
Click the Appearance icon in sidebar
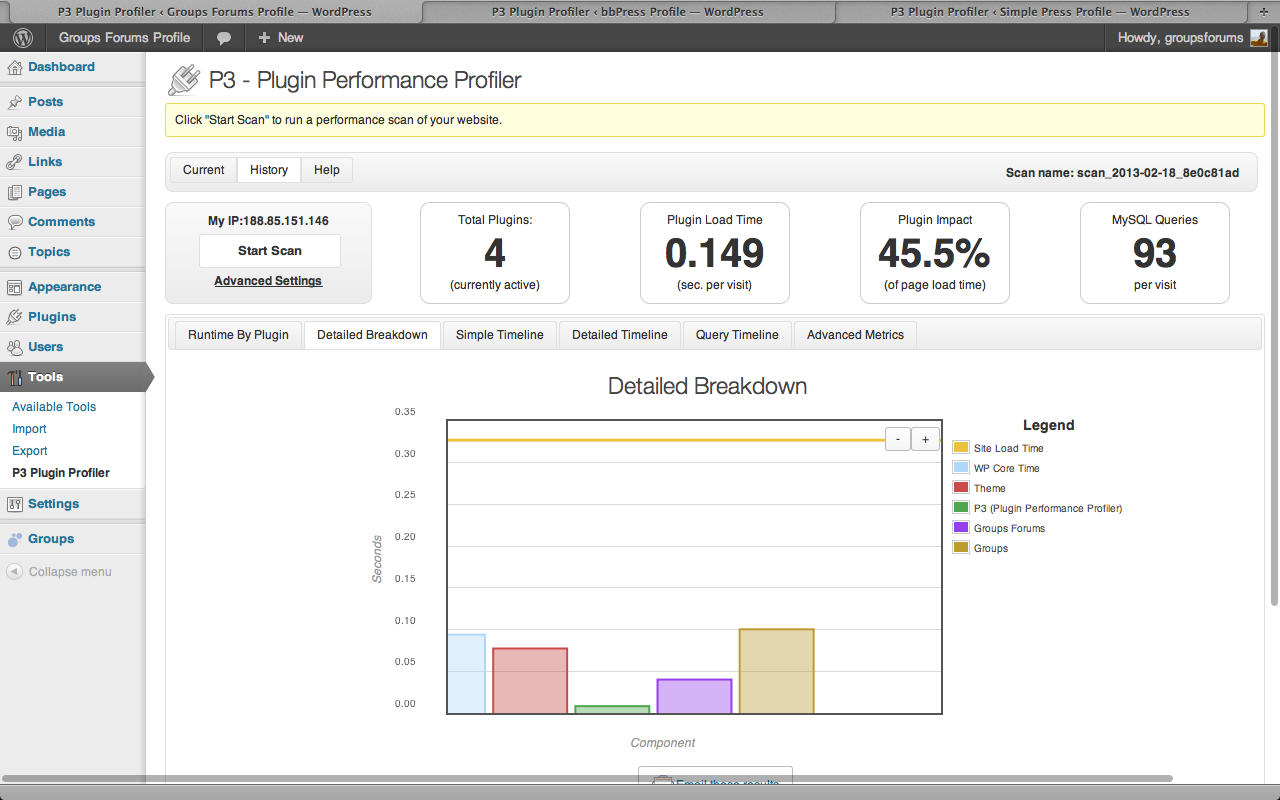click(x=15, y=287)
